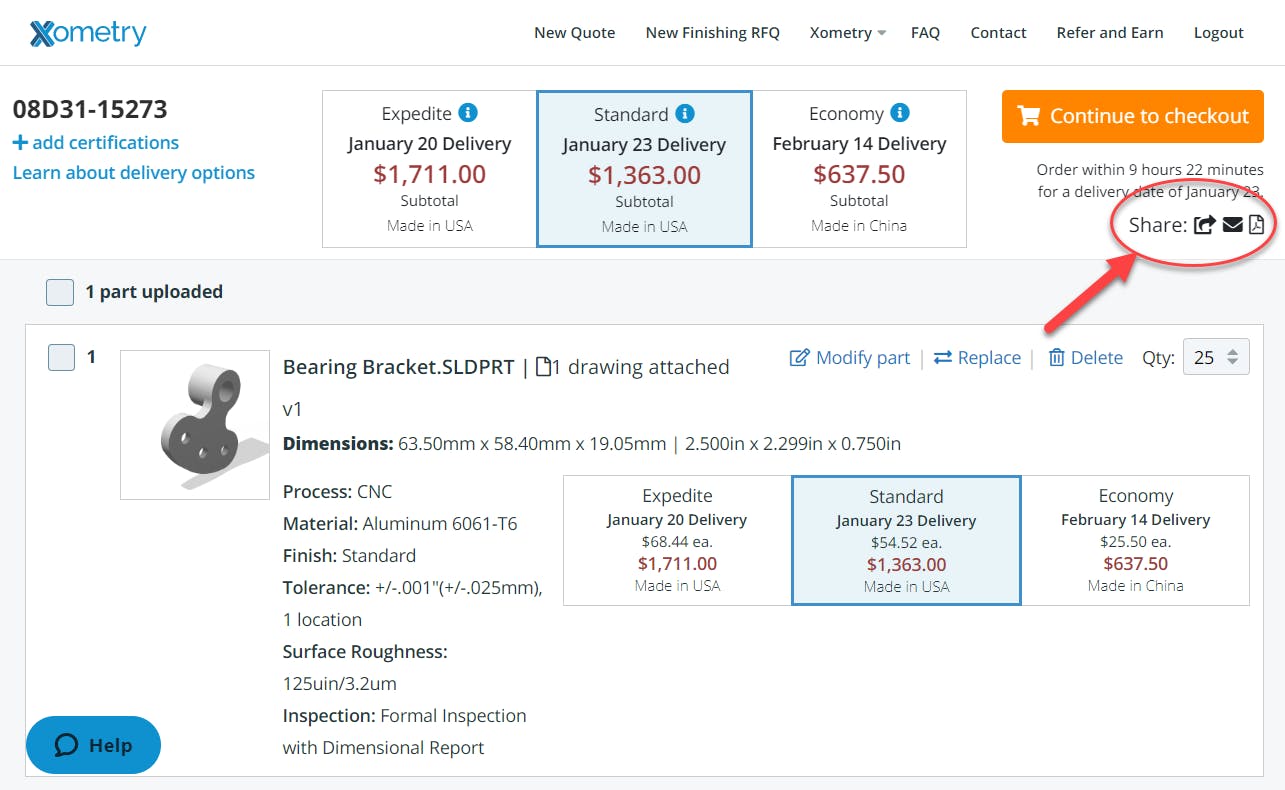
Task: Choose part Expedite at $68.44 ea.
Action: click(678, 540)
